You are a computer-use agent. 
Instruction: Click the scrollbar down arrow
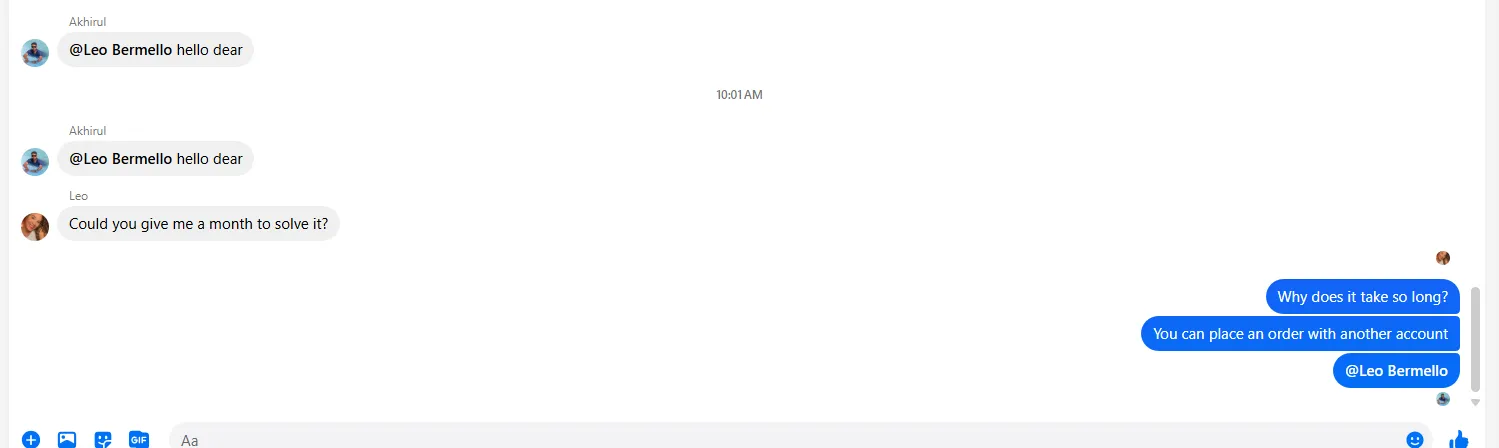[1475, 402]
